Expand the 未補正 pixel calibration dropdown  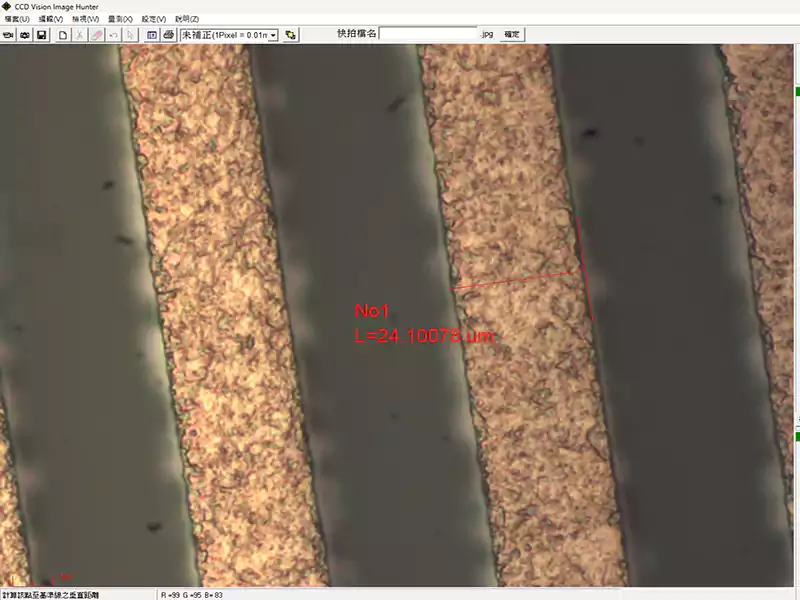point(273,35)
